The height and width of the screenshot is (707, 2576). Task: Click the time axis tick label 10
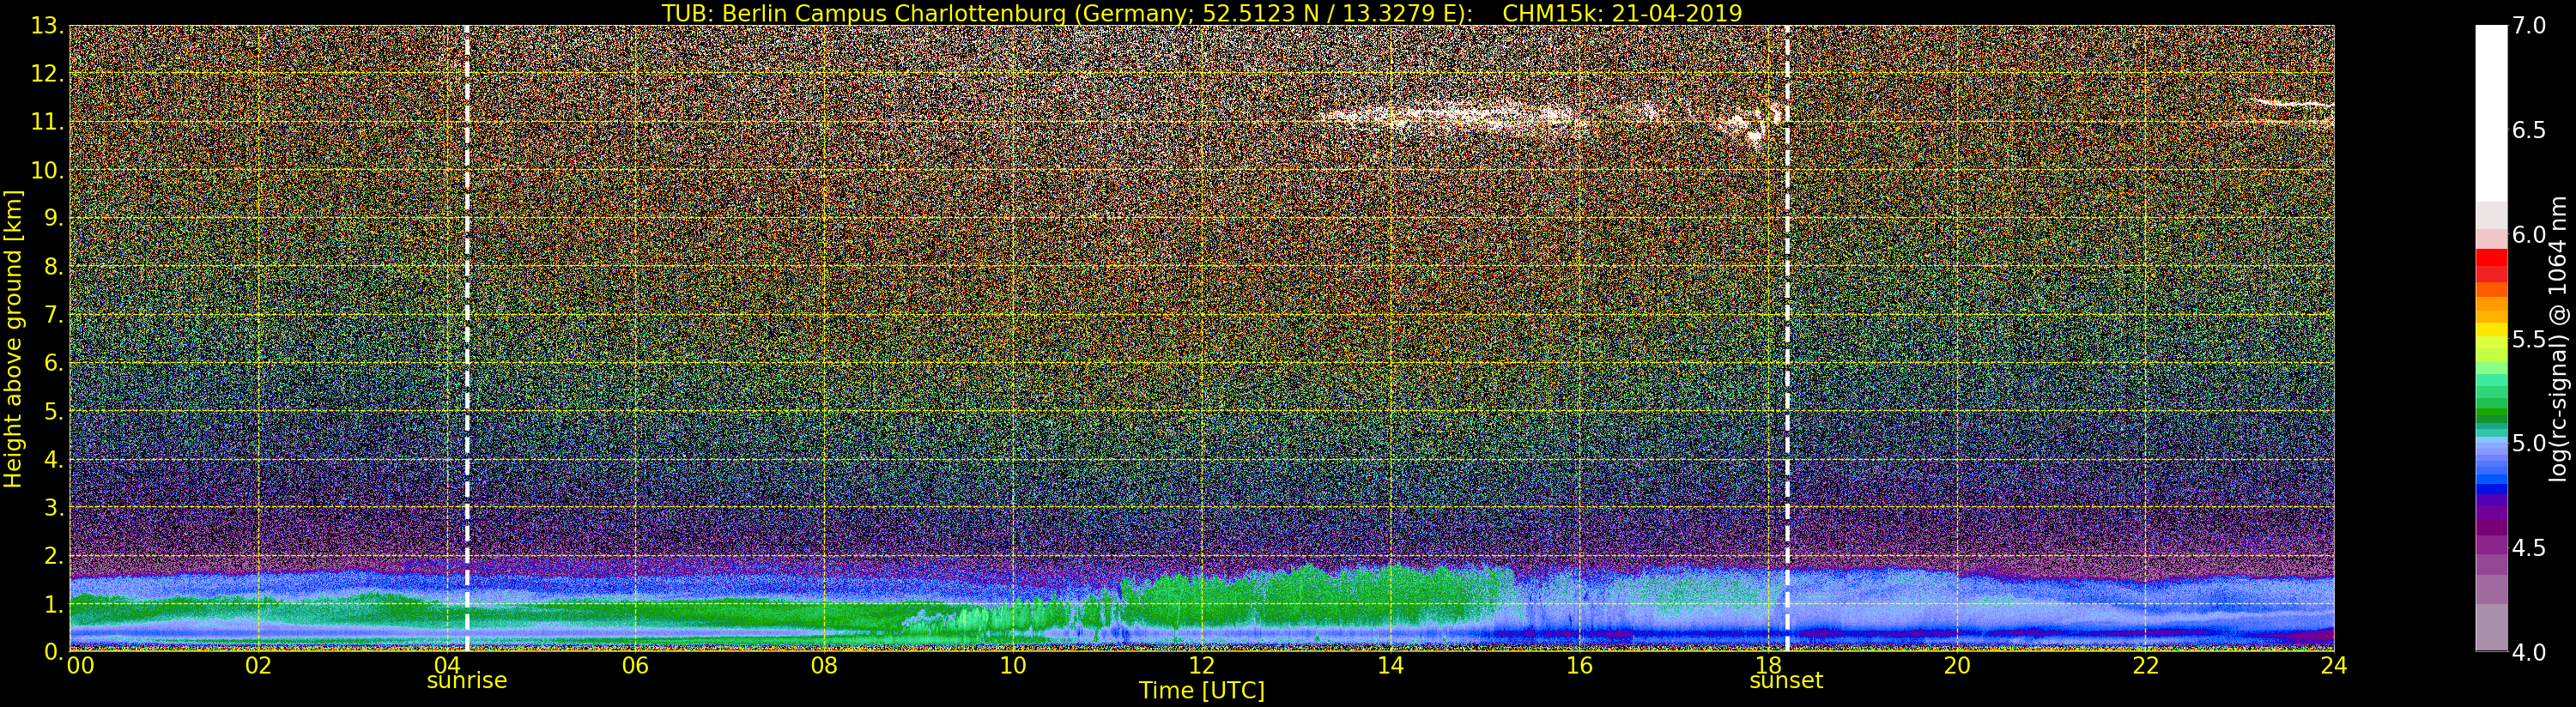[x=1013, y=666]
